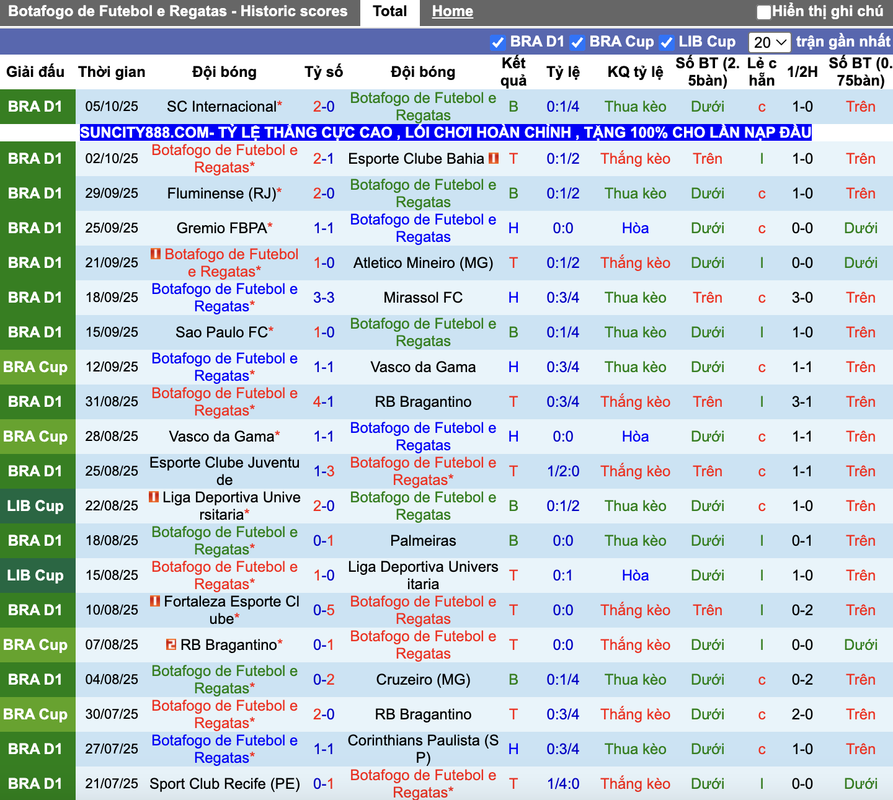Click half-time score 3-1 on 31/08/25 row
This screenshot has height=800, width=893.
[x=802, y=402]
